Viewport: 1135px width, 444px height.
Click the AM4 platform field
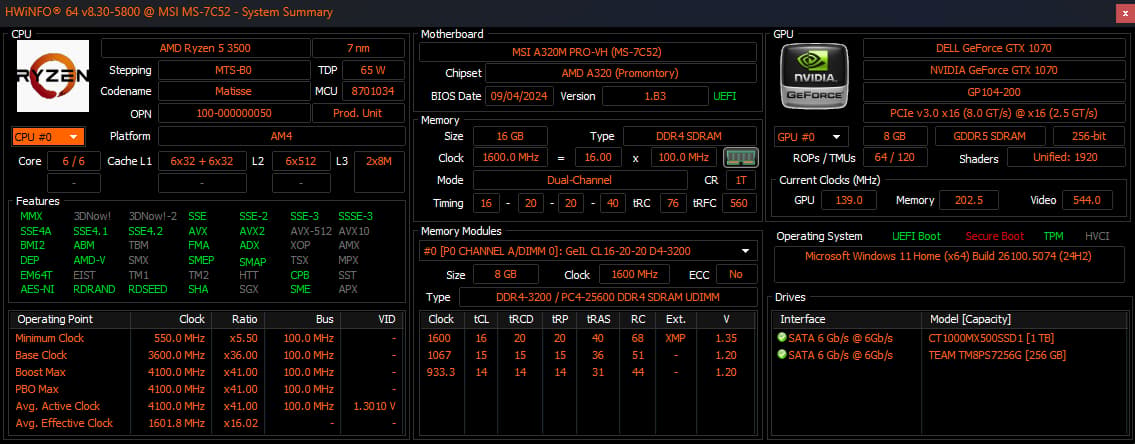[x=282, y=136]
